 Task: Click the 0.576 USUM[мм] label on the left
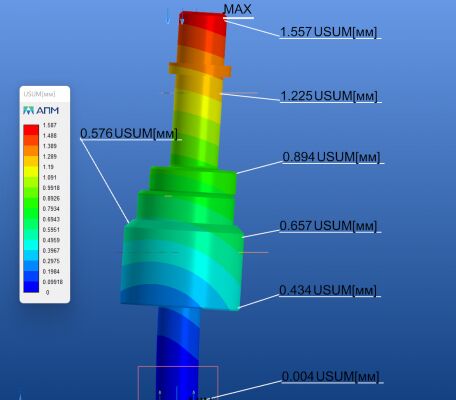coord(129,133)
